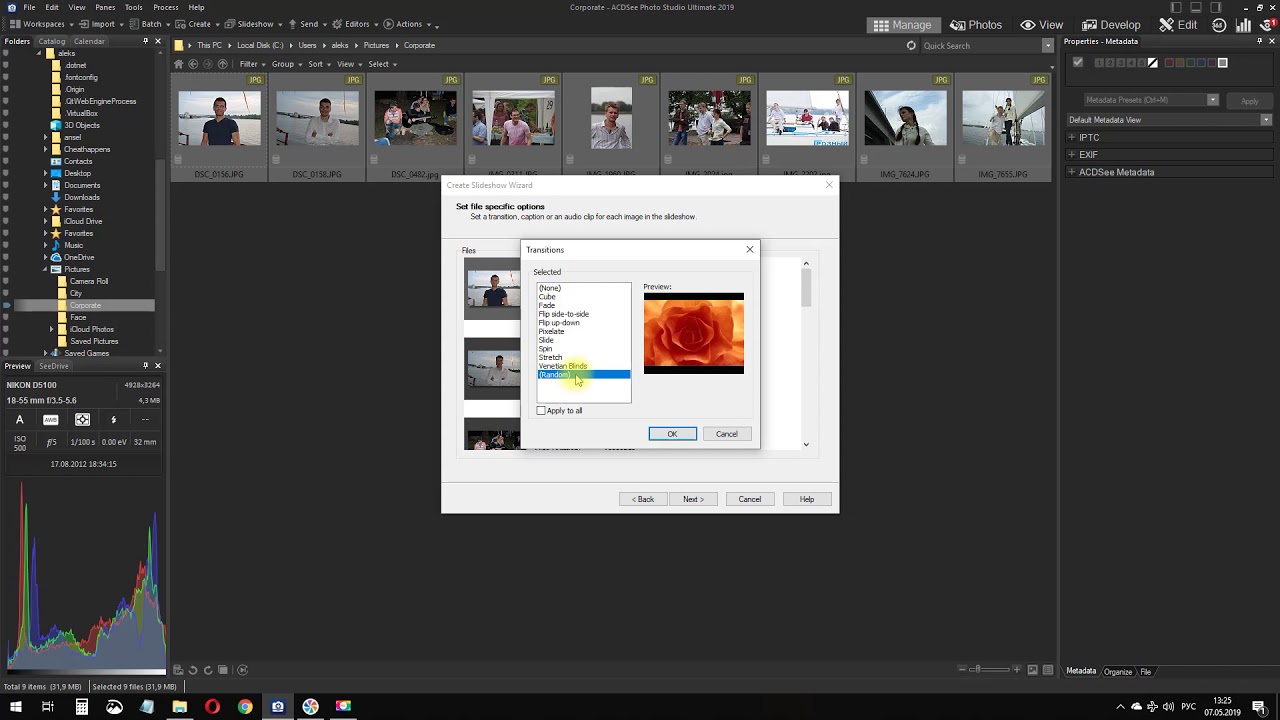Open the Filter dropdown in file list
The height and width of the screenshot is (720, 1280).
251,64
